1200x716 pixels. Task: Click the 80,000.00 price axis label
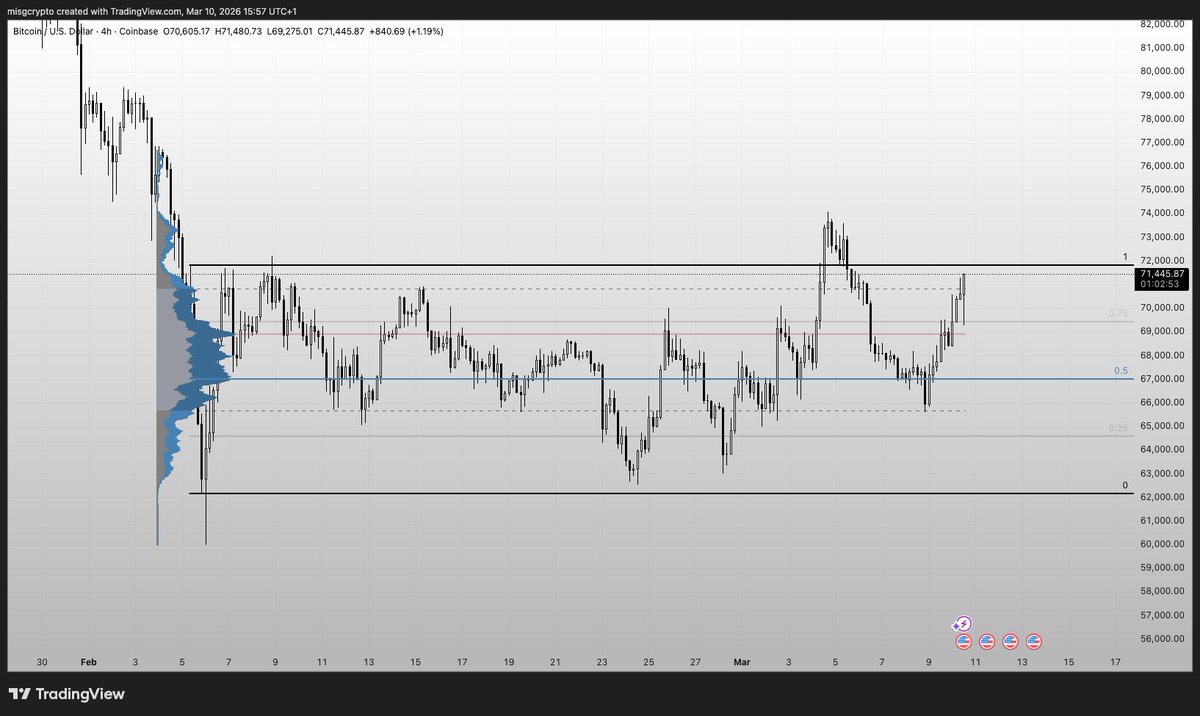coord(1163,71)
